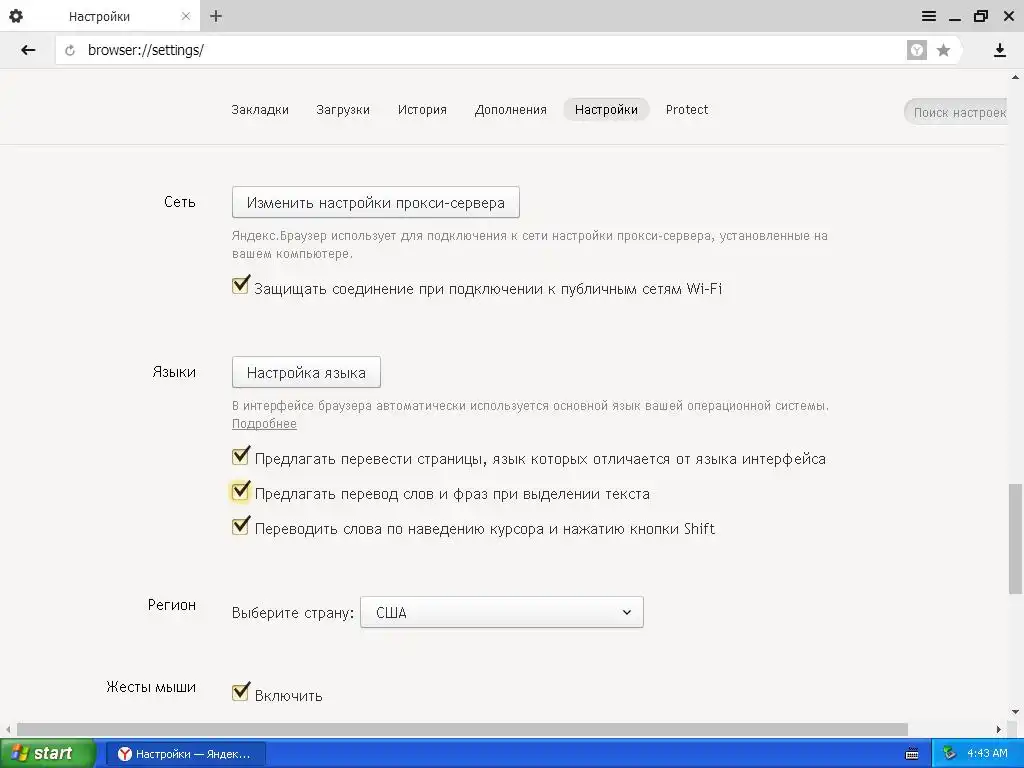
Task: Click the Языки section label
Action: 174,372
